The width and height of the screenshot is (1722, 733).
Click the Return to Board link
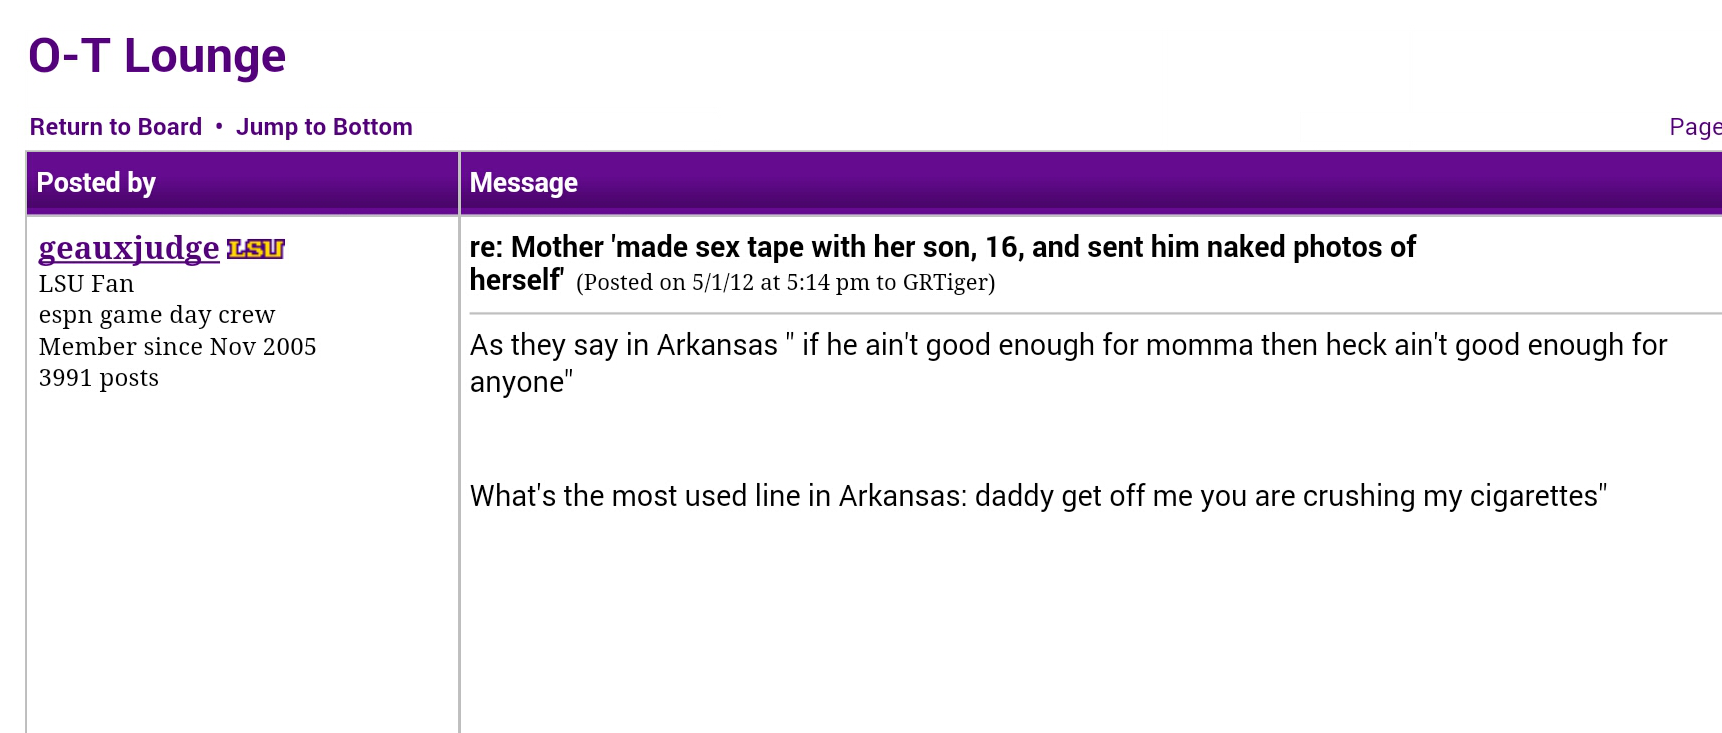tap(116, 127)
